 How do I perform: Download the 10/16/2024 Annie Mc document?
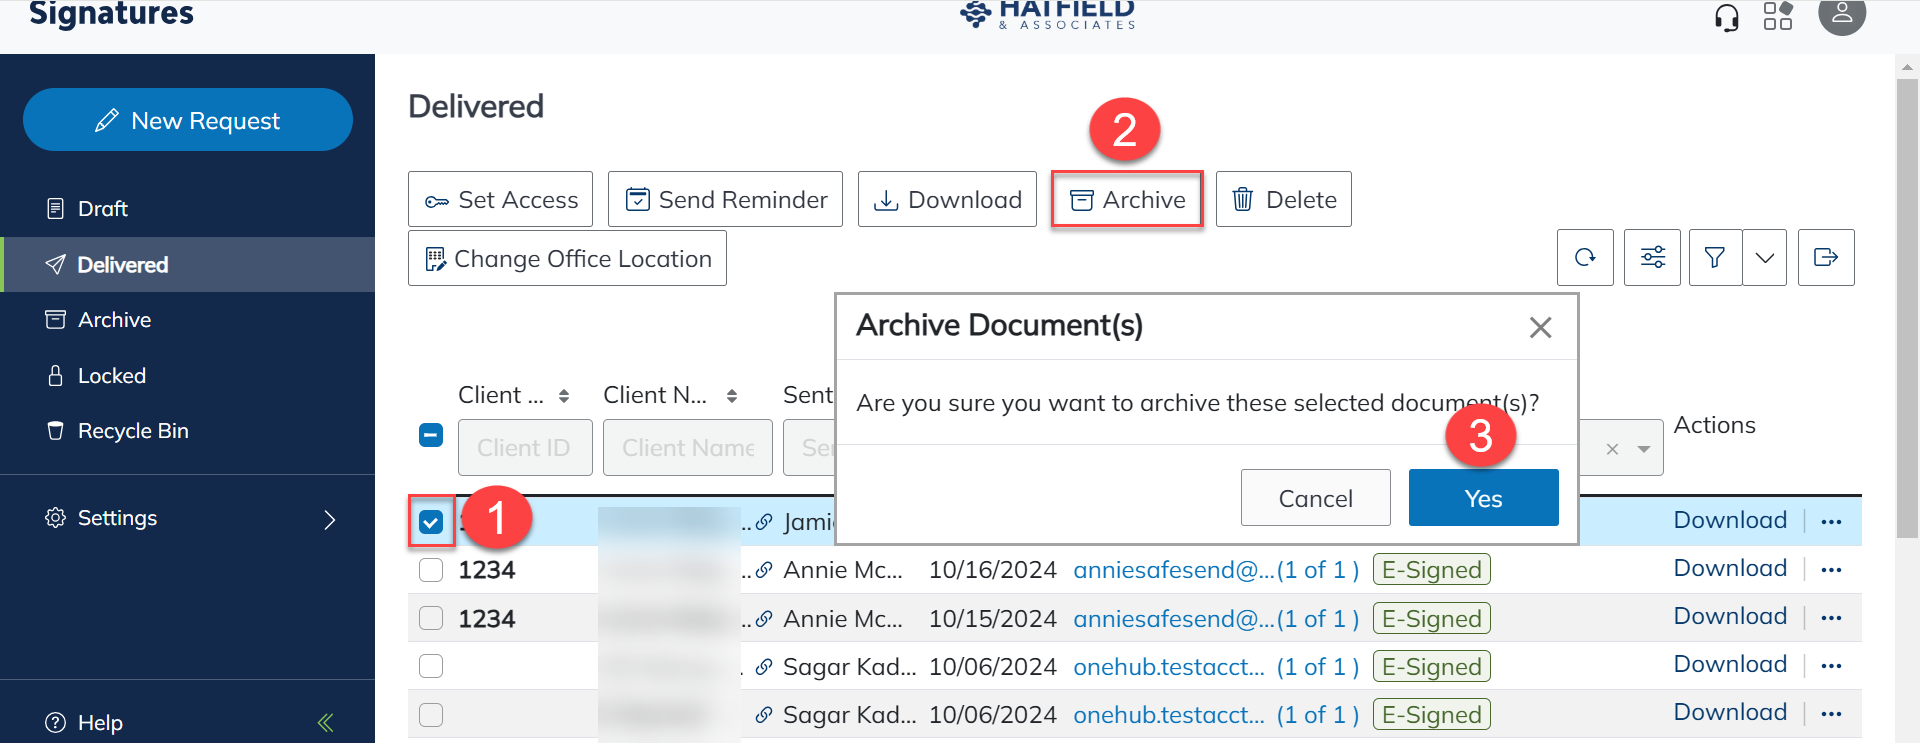[1730, 568]
